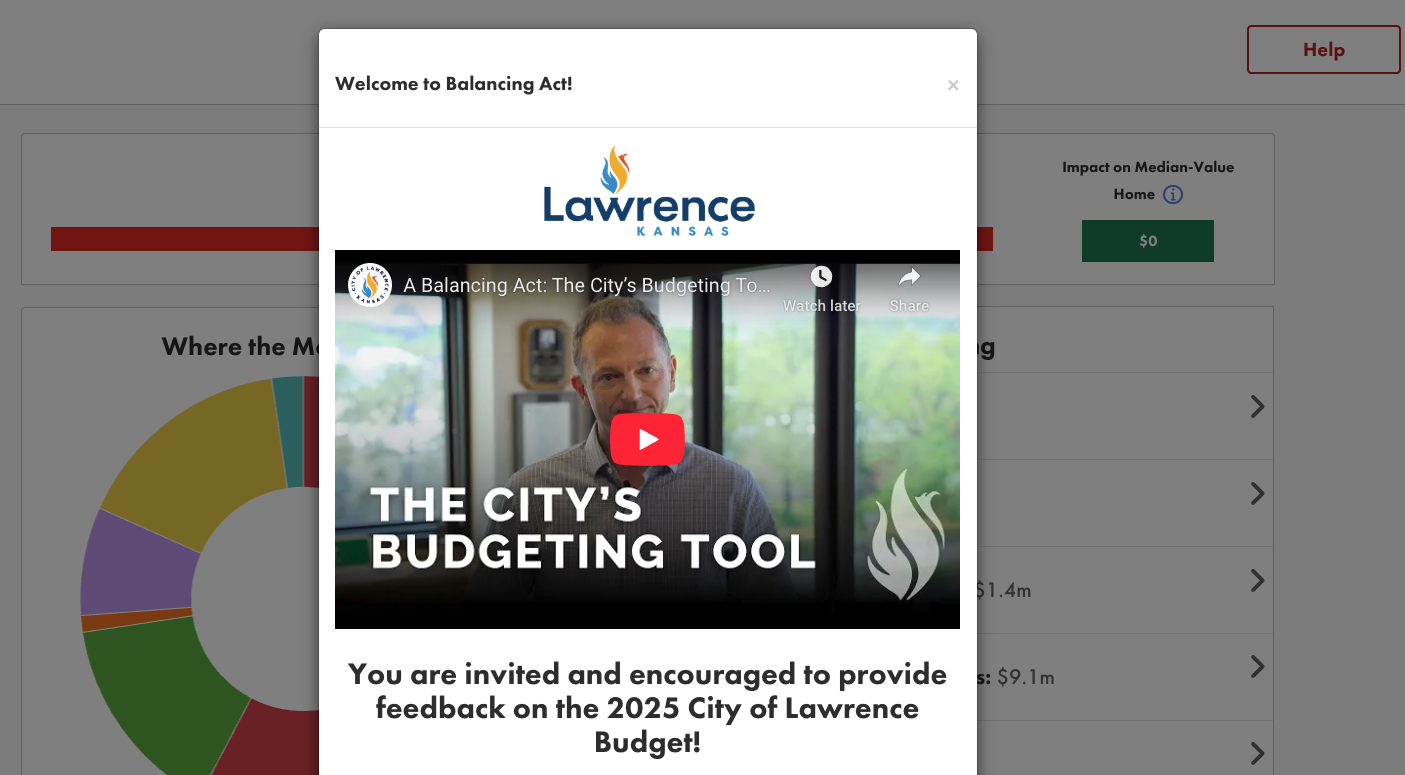Click the 2025 City of Lawrence Budget invitation text

click(647, 708)
